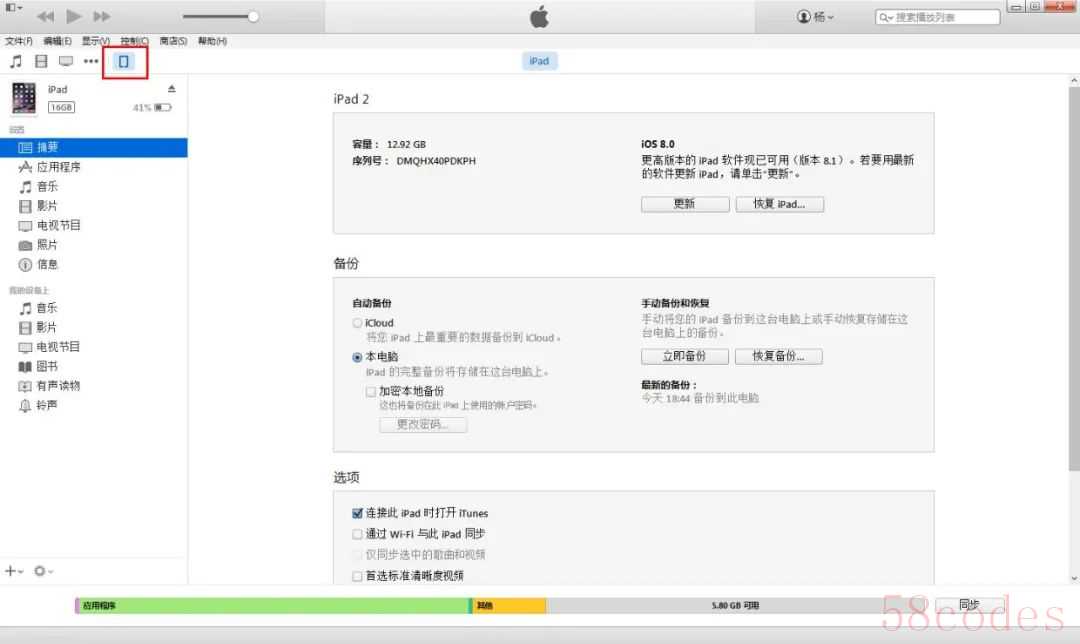Open the 显示(V) menu
Image resolution: width=1080 pixels, height=644 pixels.
tap(96, 41)
